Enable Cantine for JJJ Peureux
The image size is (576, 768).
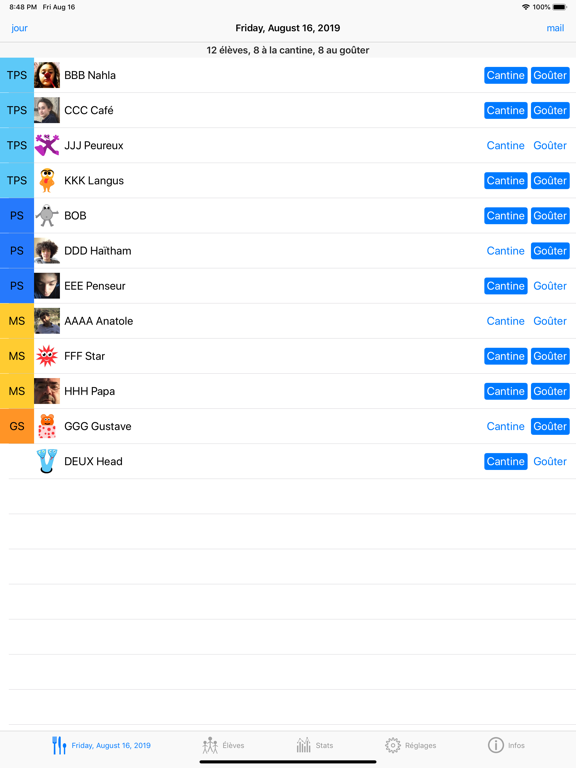pyautogui.click(x=505, y=145)
